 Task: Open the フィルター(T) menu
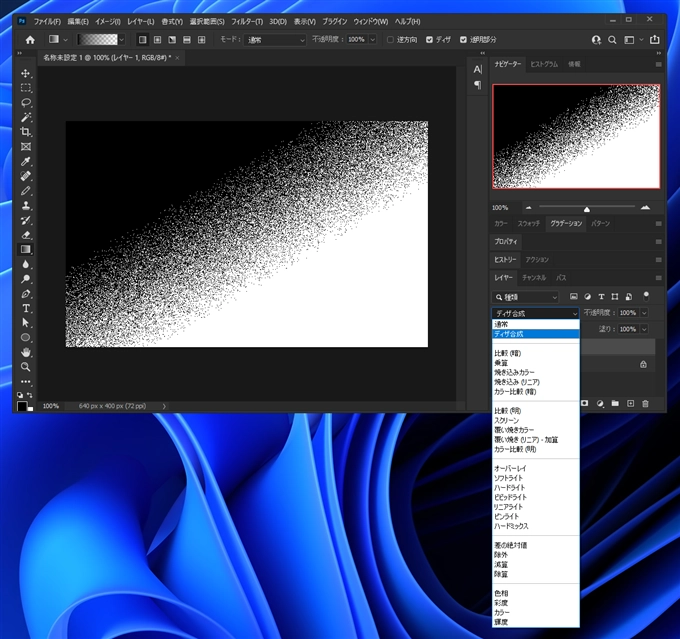coord(246,21)
